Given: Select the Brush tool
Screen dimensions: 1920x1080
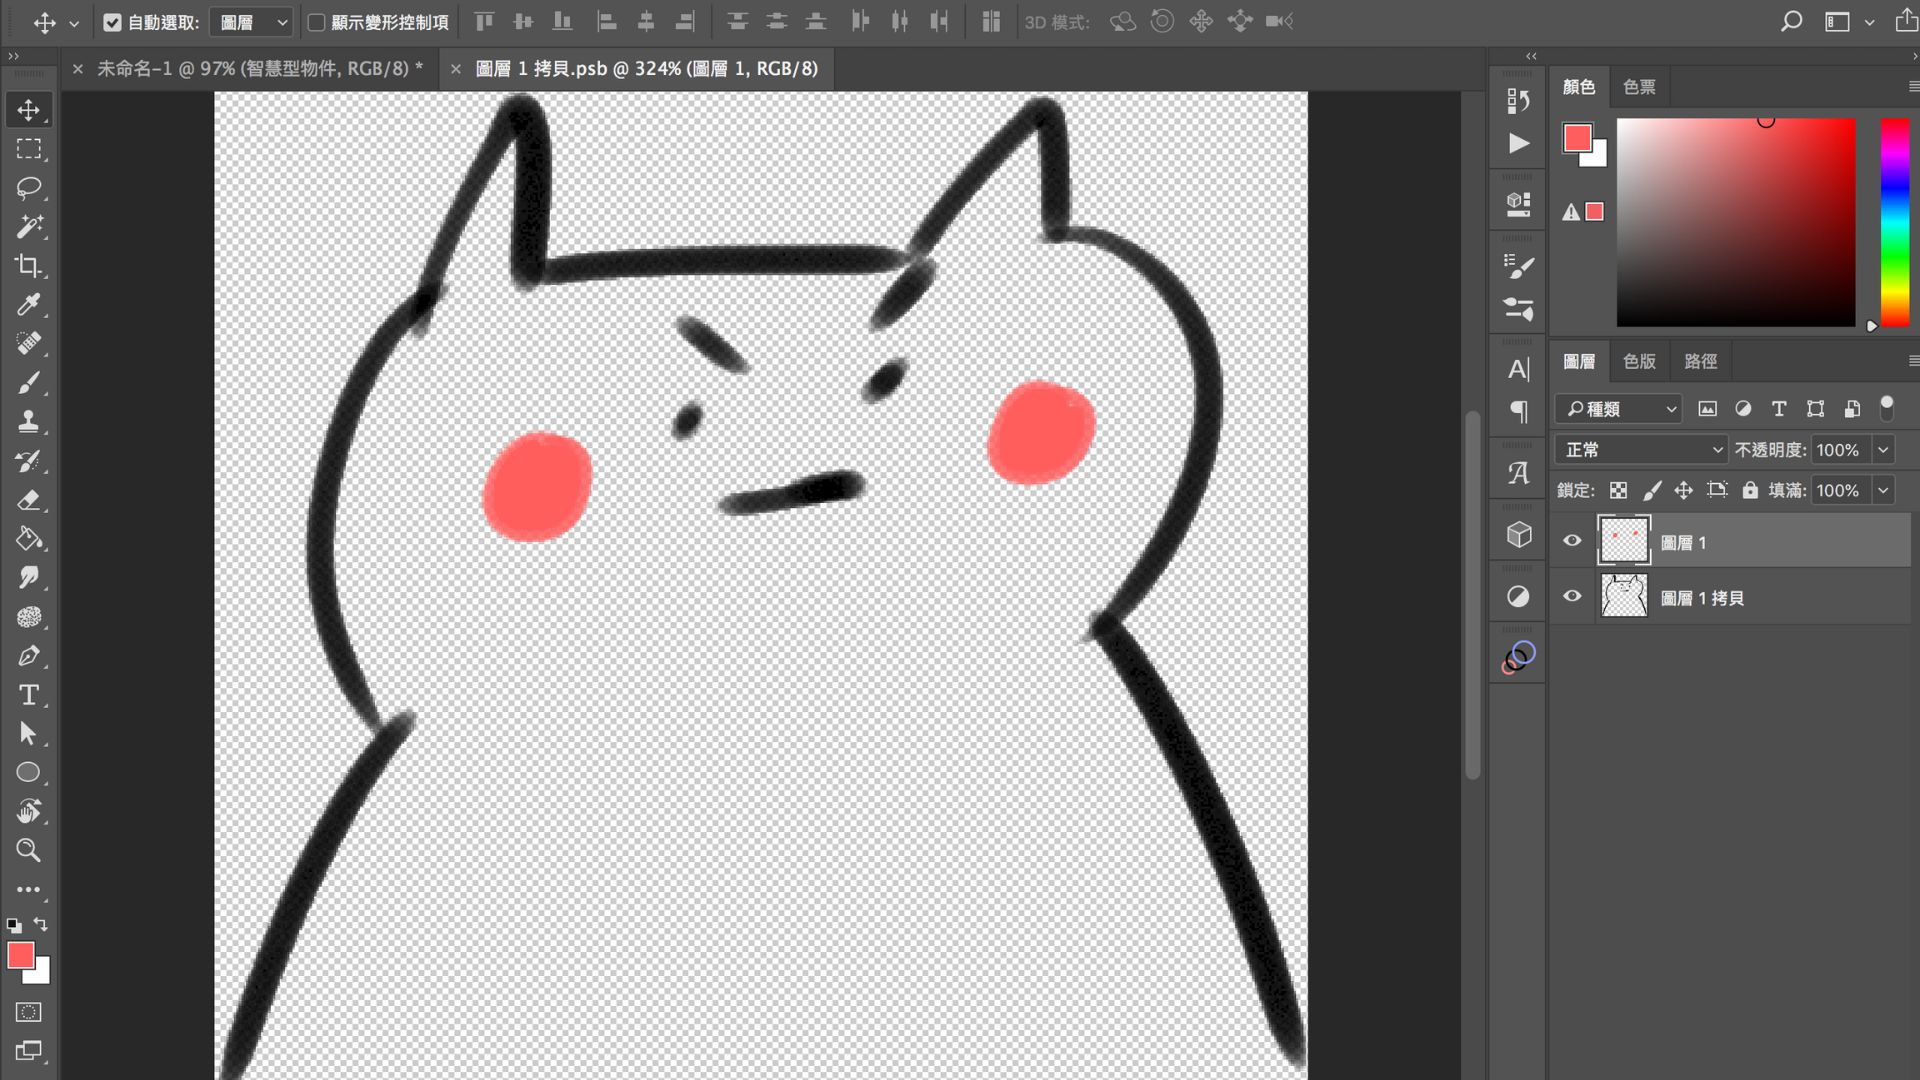Looking at the screenshot, I should (28, 382).
